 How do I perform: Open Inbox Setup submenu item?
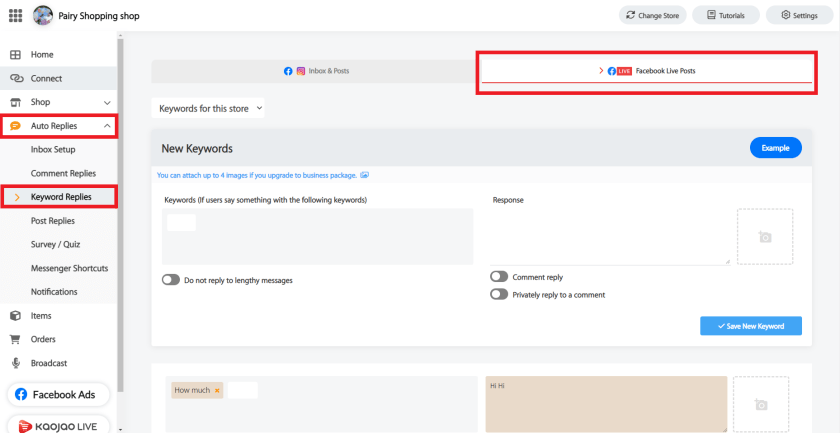point(53,150)
